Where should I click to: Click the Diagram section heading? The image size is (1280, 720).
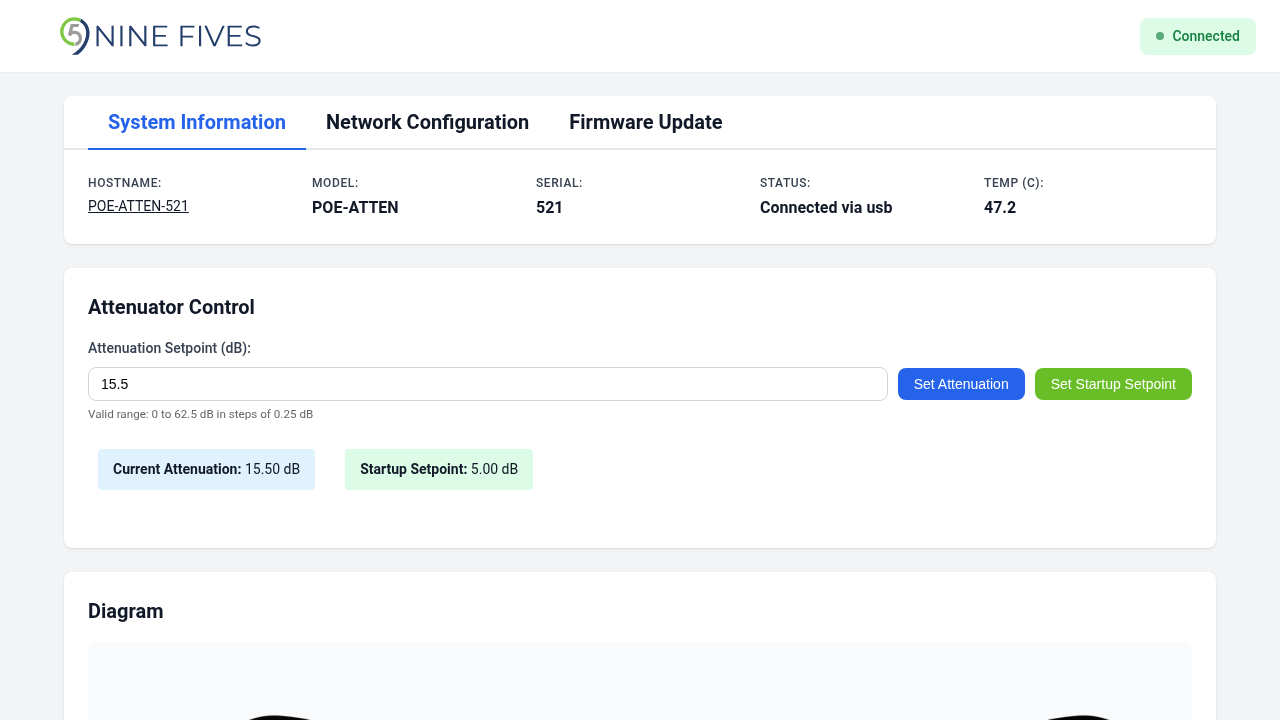point(125,611)
